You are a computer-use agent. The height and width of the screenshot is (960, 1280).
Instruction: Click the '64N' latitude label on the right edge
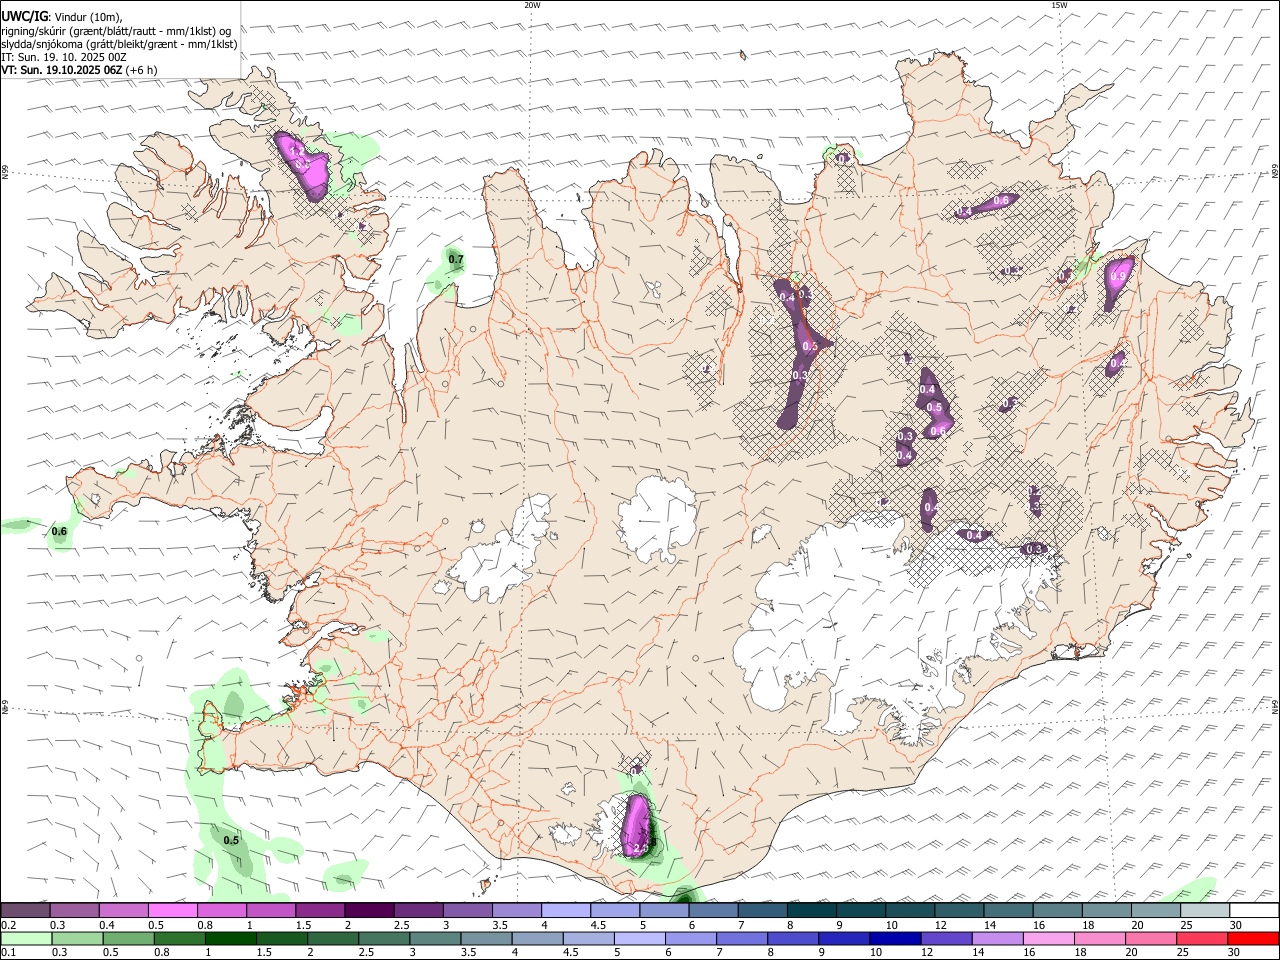tap(1275, 706)
